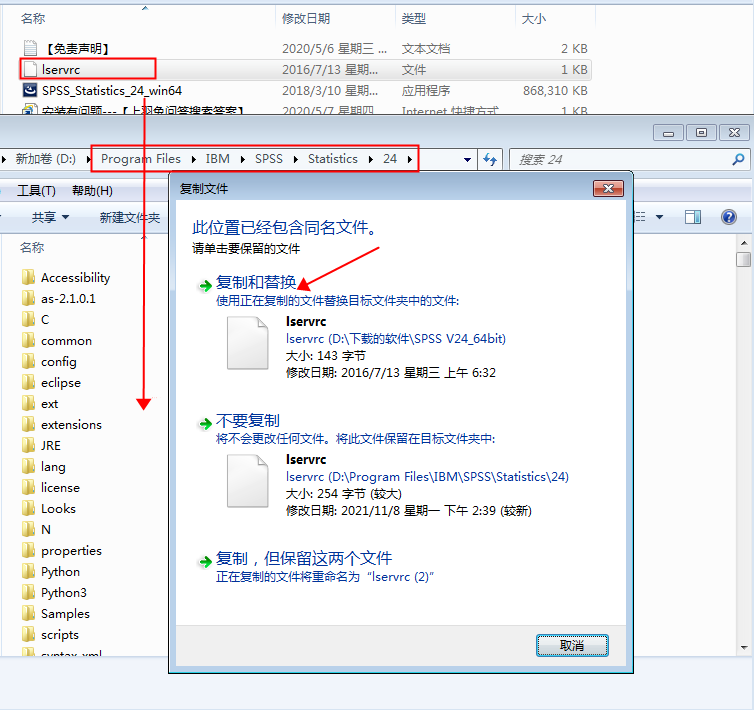The height and width of the screenshot is (710, 754).
Task: Click the extensions folder icon
Action: [x=28, y=424]
